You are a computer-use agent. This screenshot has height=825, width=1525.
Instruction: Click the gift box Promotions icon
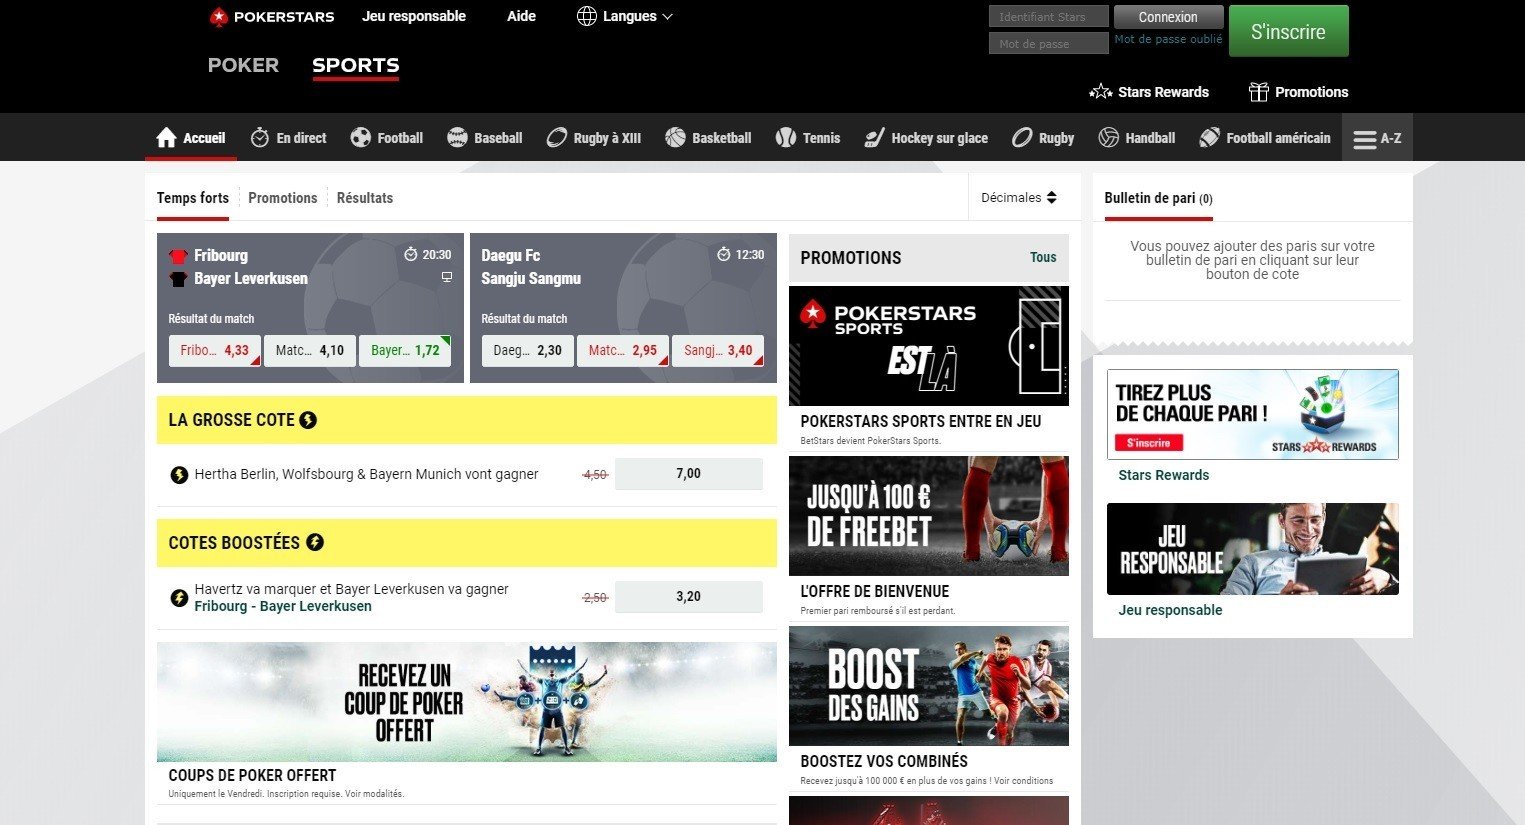(x=1259, y=92)
